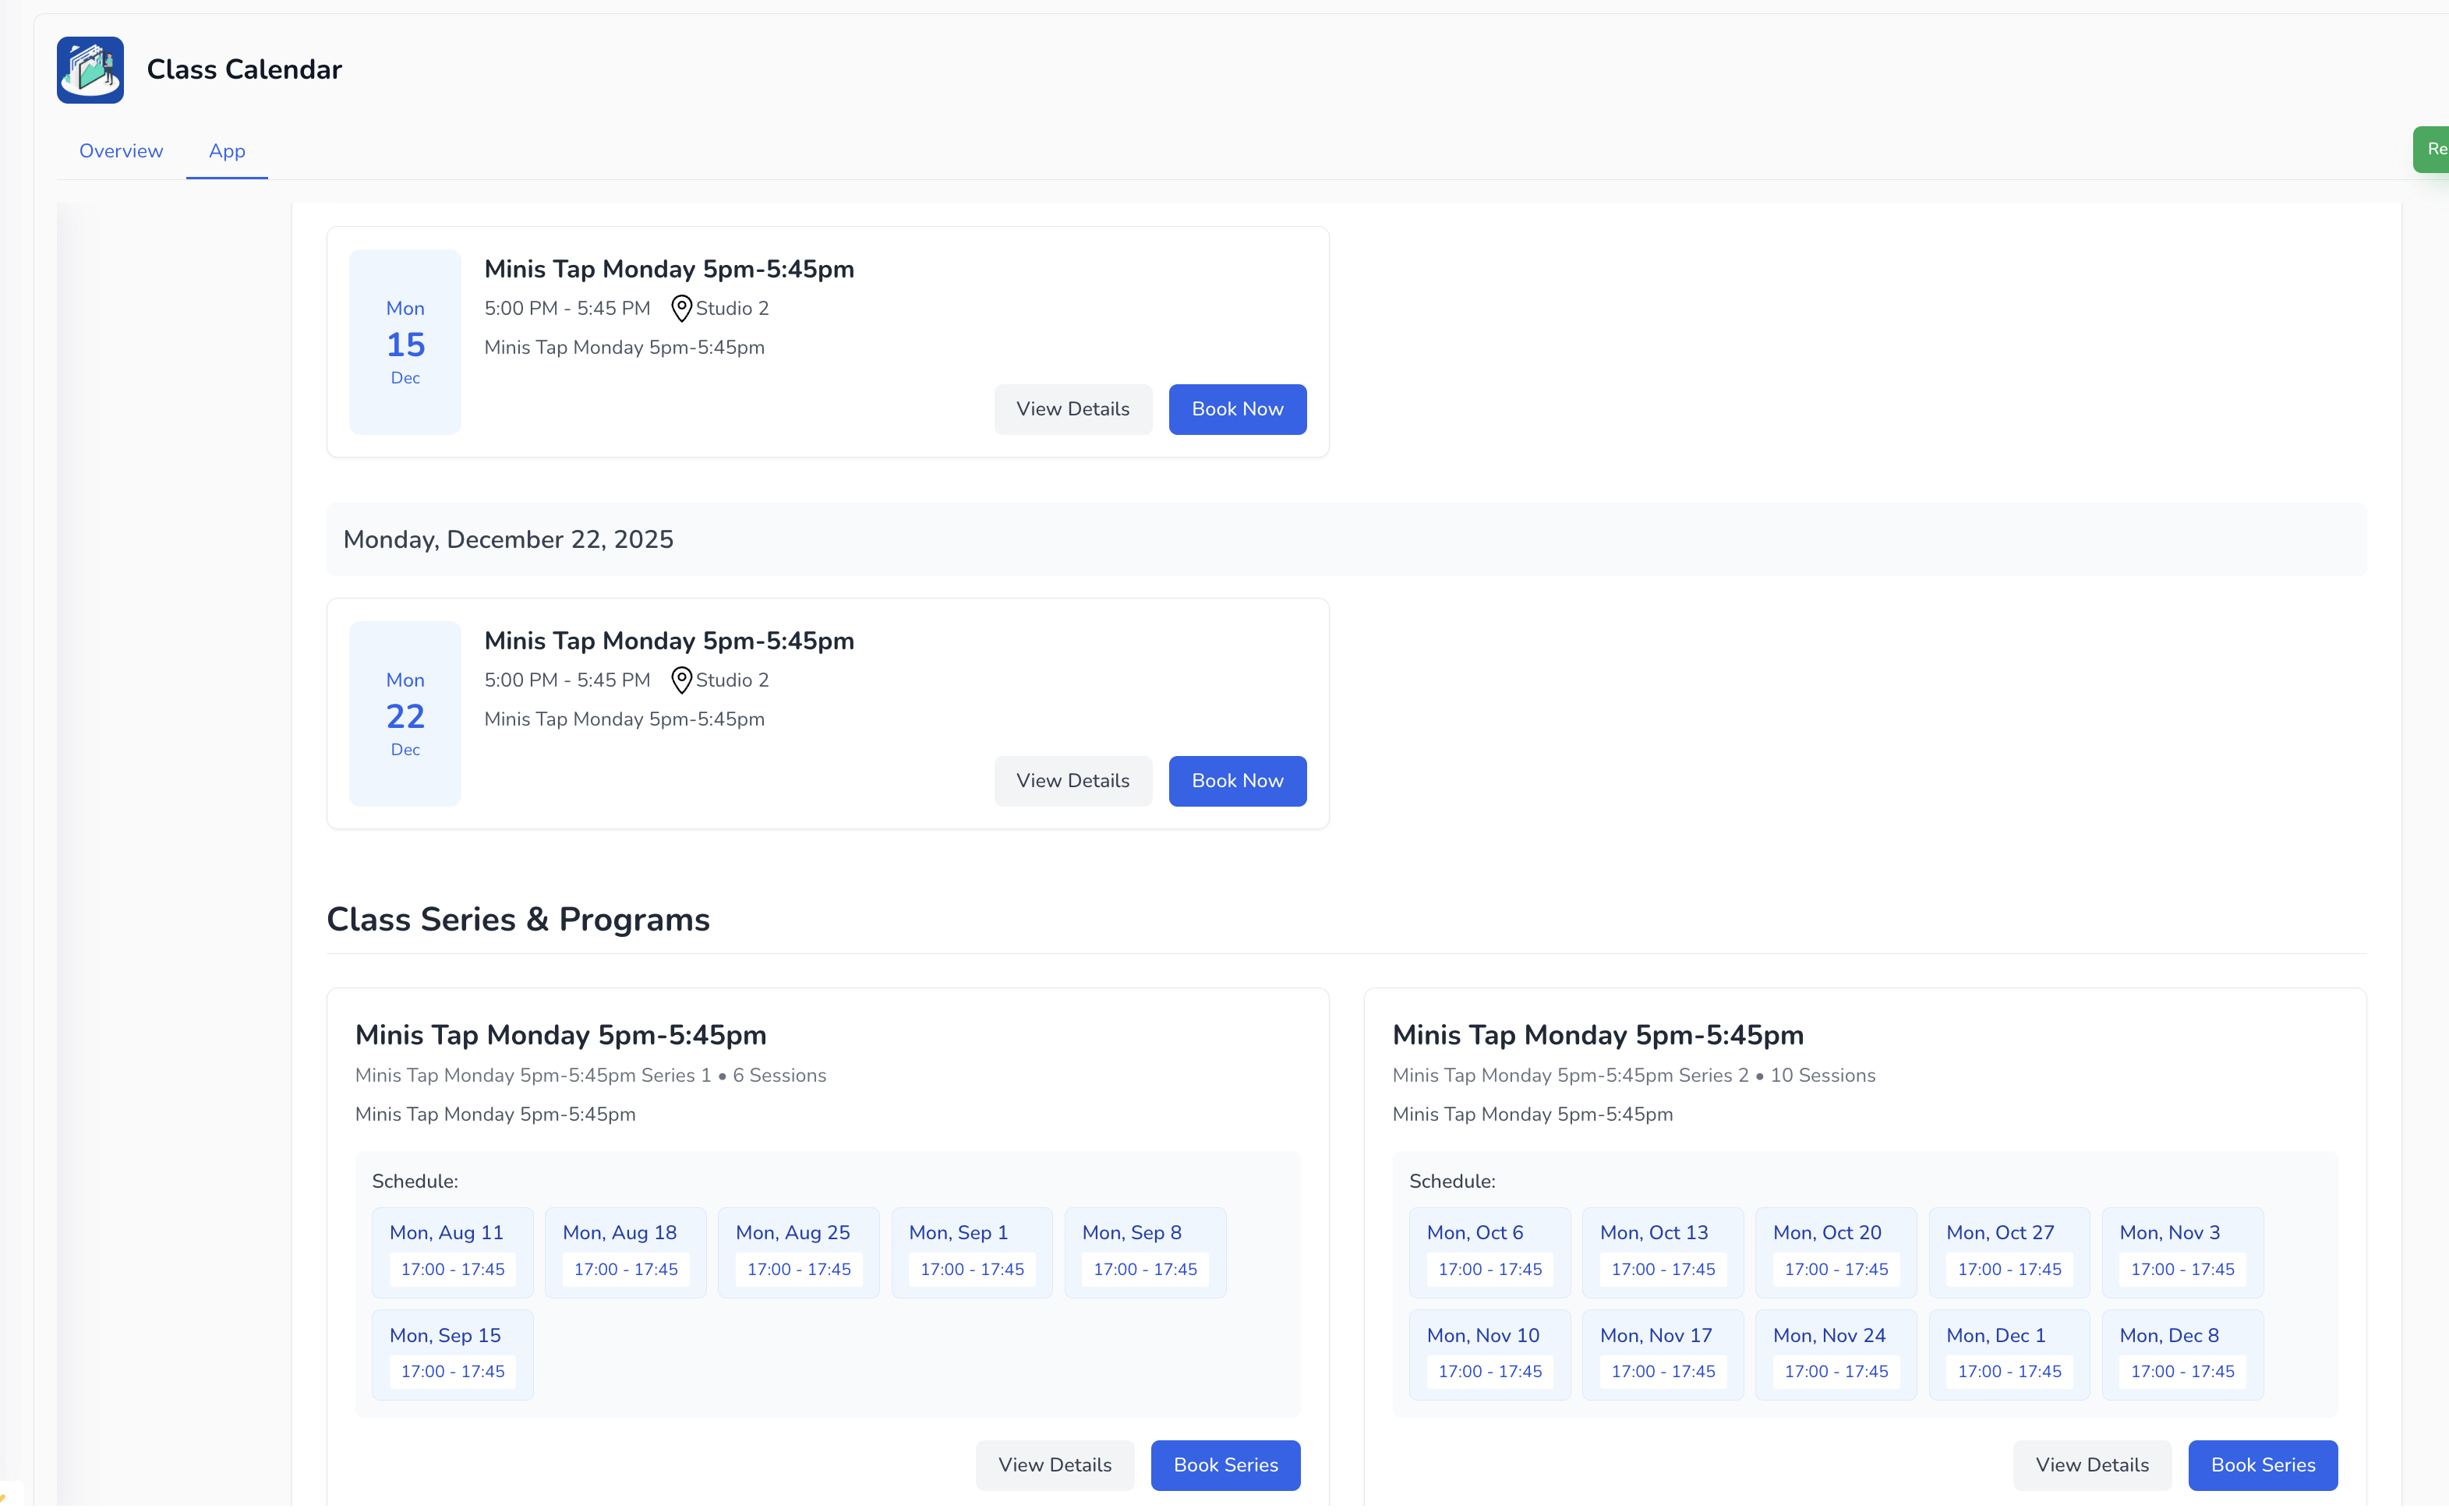
Task: Book Series for the 6 Sessions program
Action: (1225, 1466)
